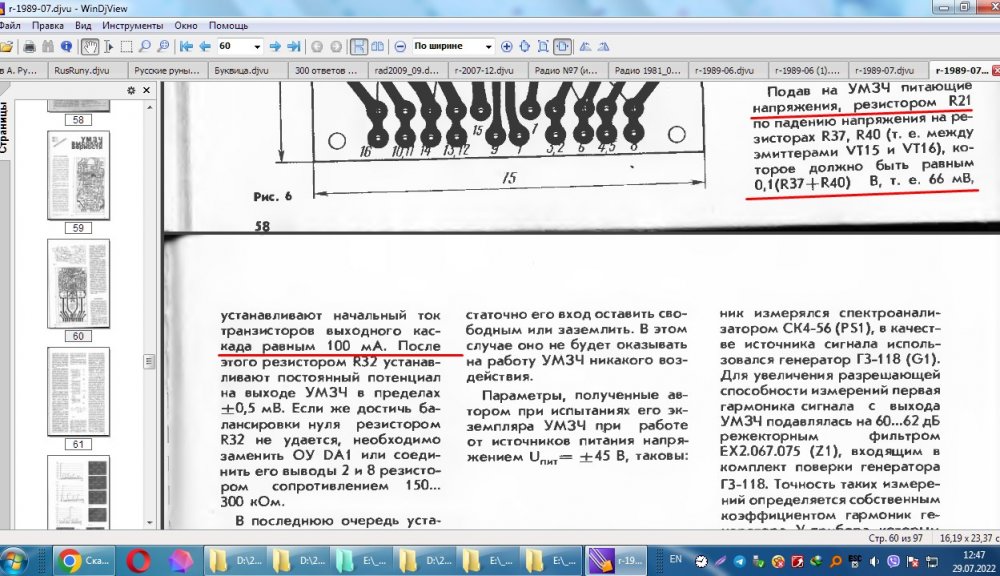Select the hand drag tool
Screen dimensions: 1000x576
coord(89,47)
